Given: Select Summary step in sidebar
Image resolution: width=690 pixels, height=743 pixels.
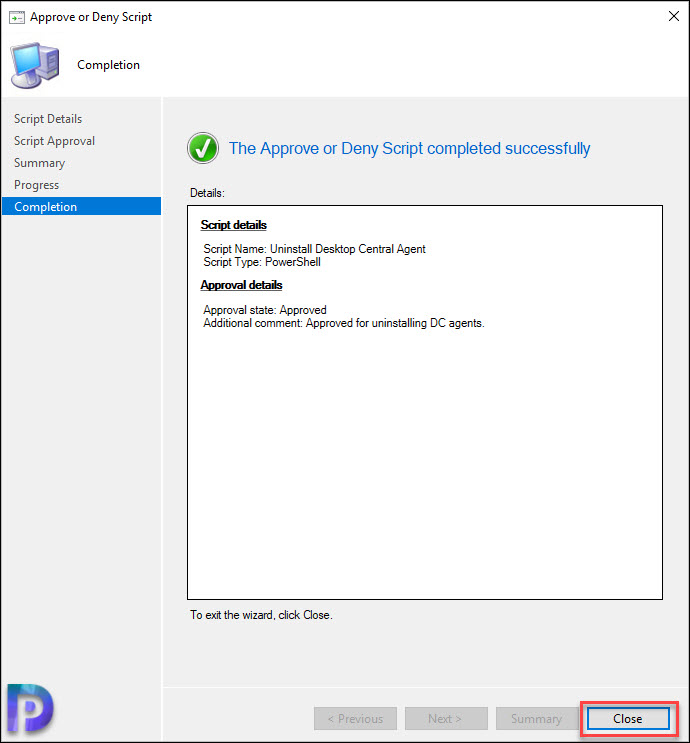Looking at the screenshot, I should (39, 163).
